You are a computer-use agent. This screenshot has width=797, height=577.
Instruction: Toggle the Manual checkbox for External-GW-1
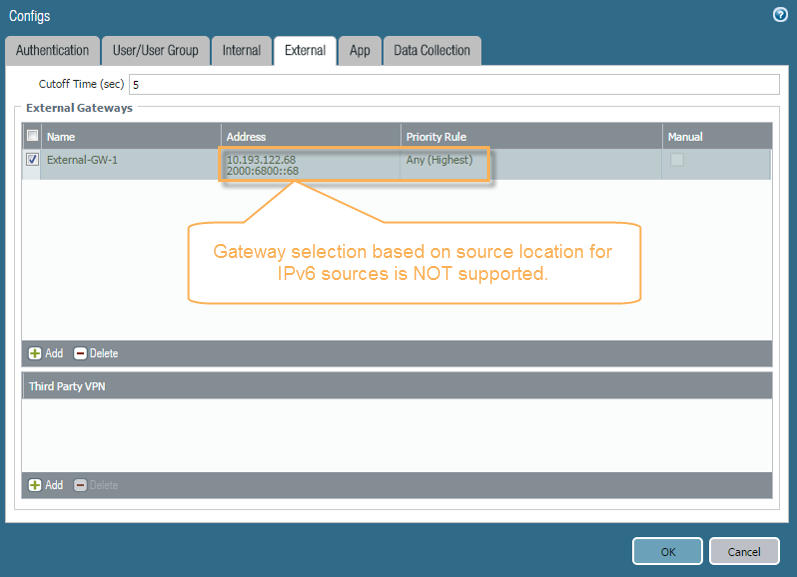[x=677, y=160]
